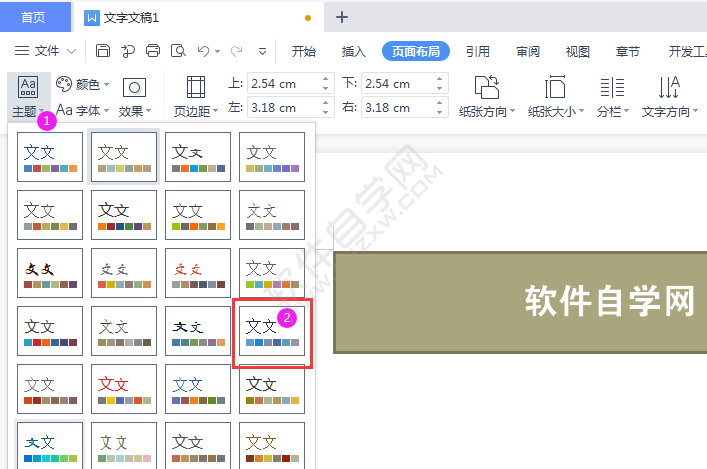Expand the quick access toolbar customize arrow
The height and width of the screenshot is (469, 707).
click(x=262, y=51)
